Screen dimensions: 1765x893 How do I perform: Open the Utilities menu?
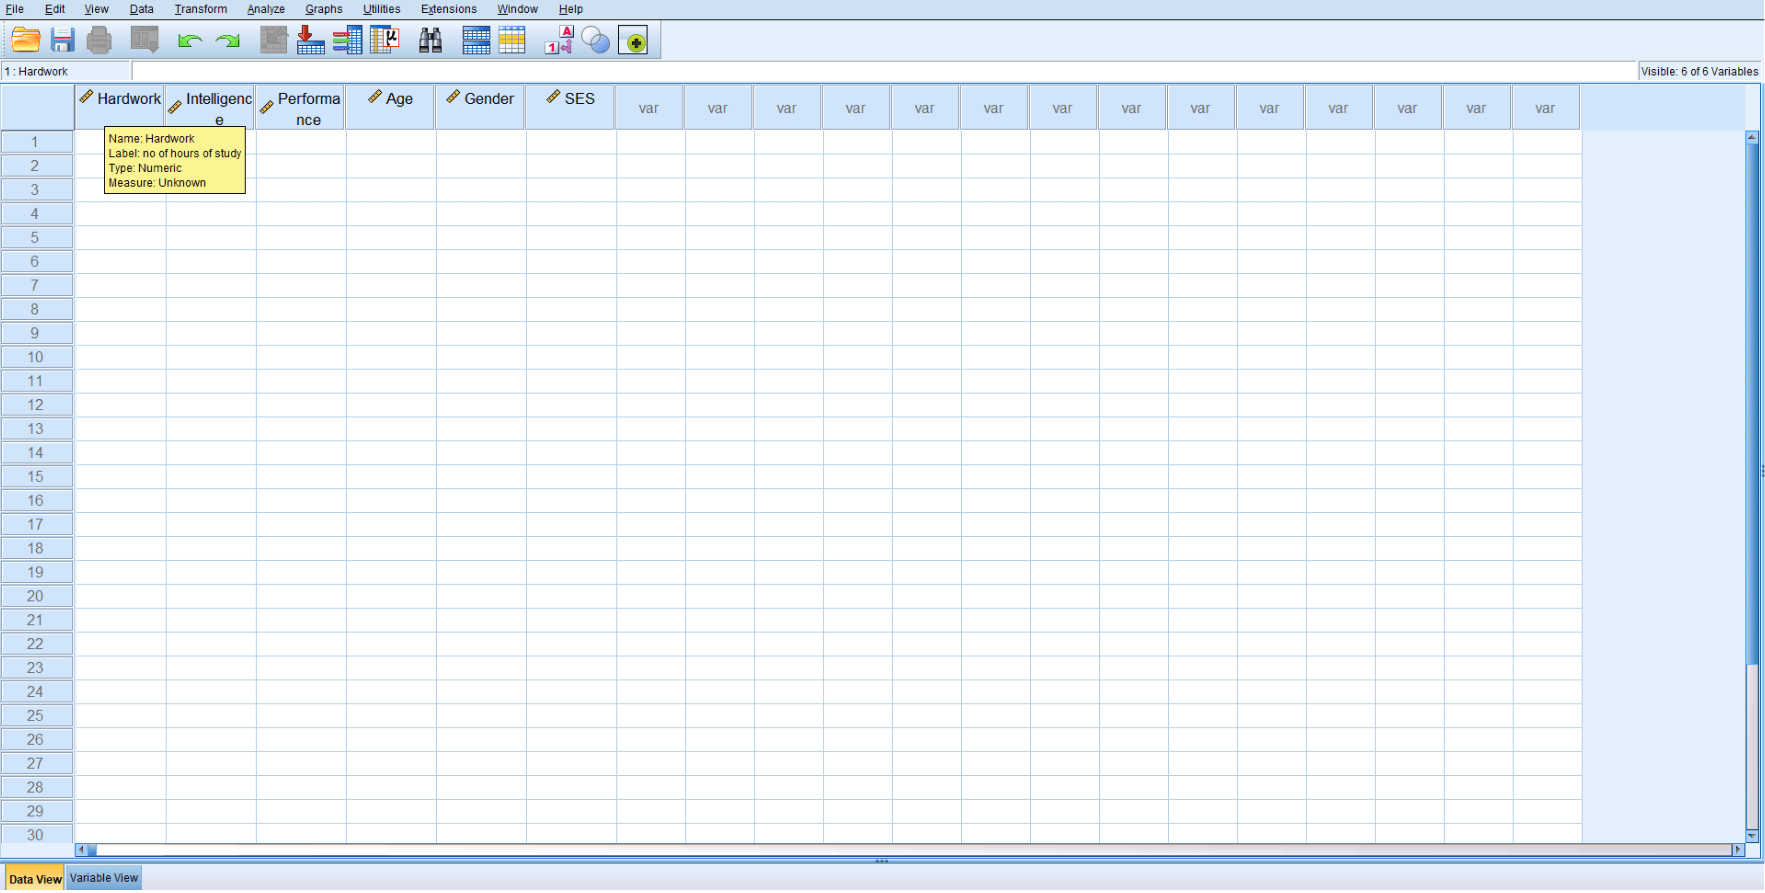coord(382,9)
